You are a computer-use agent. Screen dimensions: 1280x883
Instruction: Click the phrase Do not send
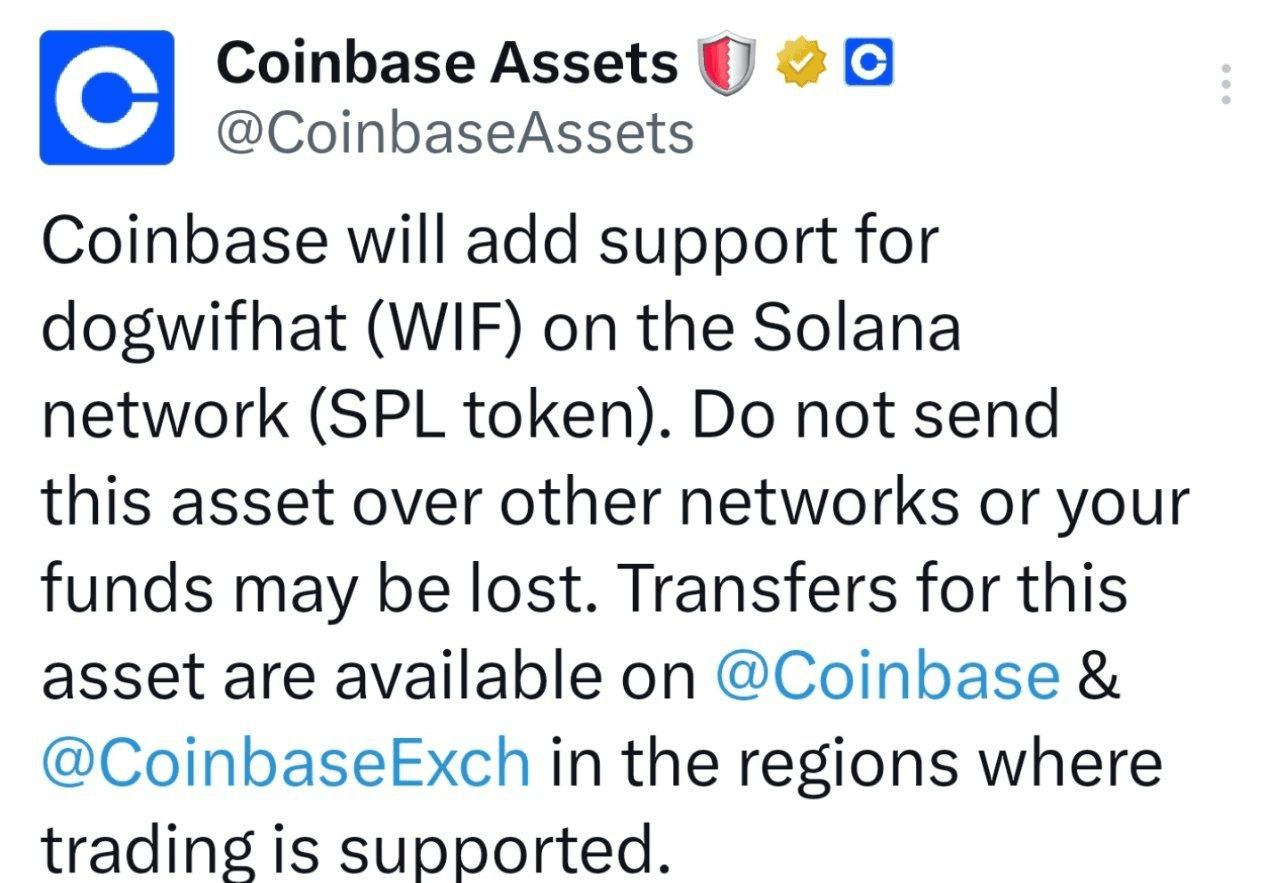click(x=875, y=413)
